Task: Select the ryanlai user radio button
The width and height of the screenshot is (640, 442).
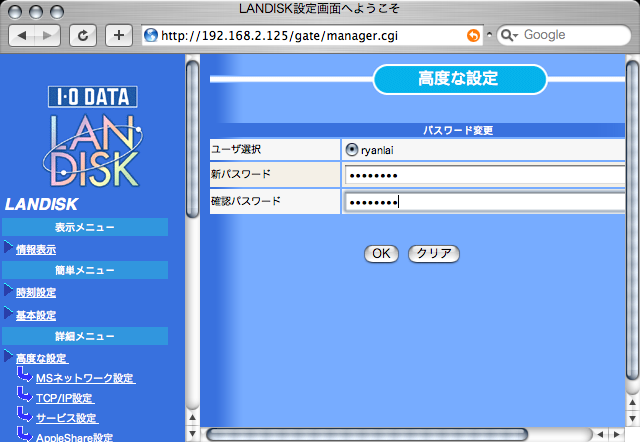Action: pyautogui.click(x=351, y=150)
